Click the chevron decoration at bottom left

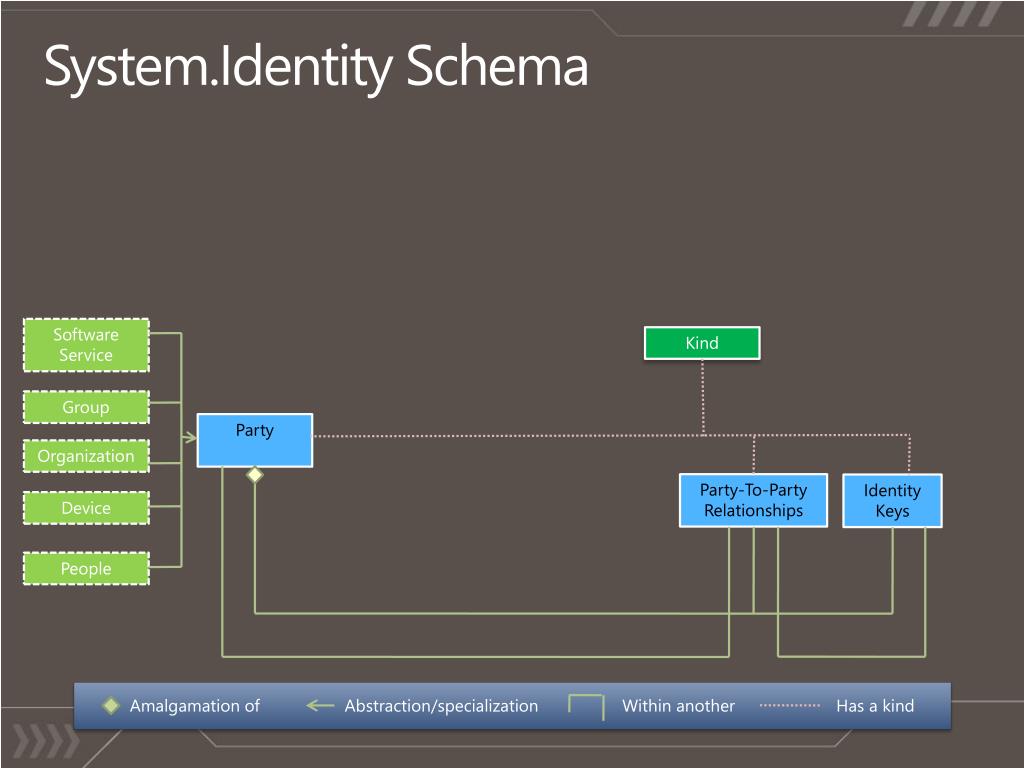[46, 743]
